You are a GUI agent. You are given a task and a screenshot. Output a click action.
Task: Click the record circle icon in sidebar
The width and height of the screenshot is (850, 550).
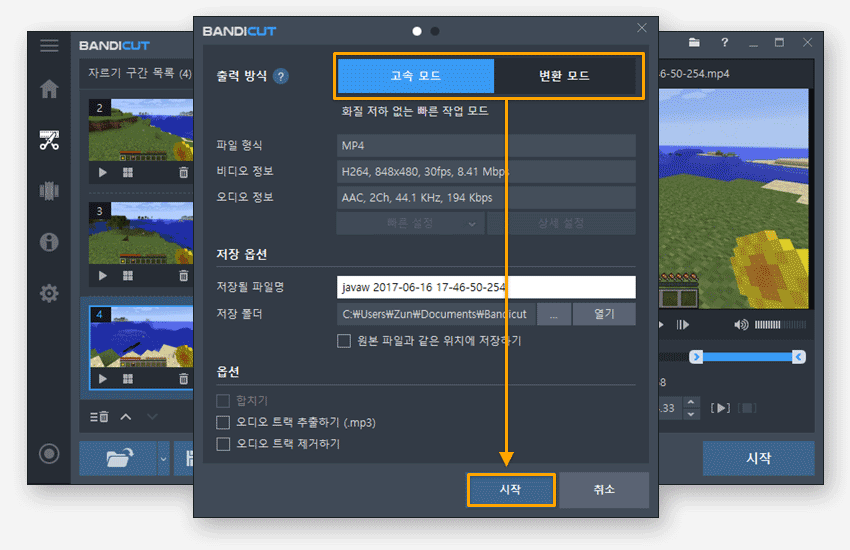[49, 454]
